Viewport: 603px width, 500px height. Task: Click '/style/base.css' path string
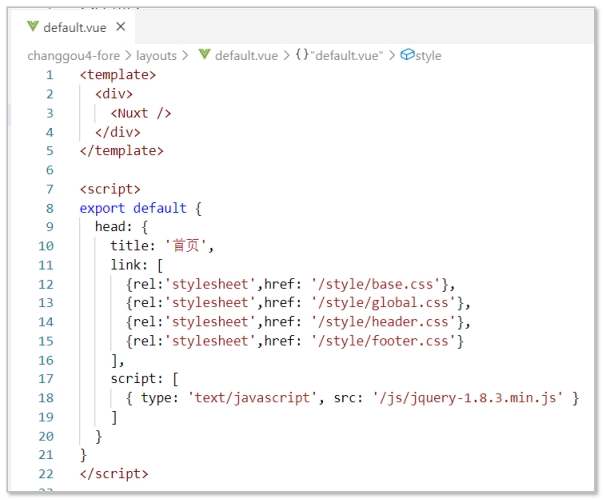[375, 284]
